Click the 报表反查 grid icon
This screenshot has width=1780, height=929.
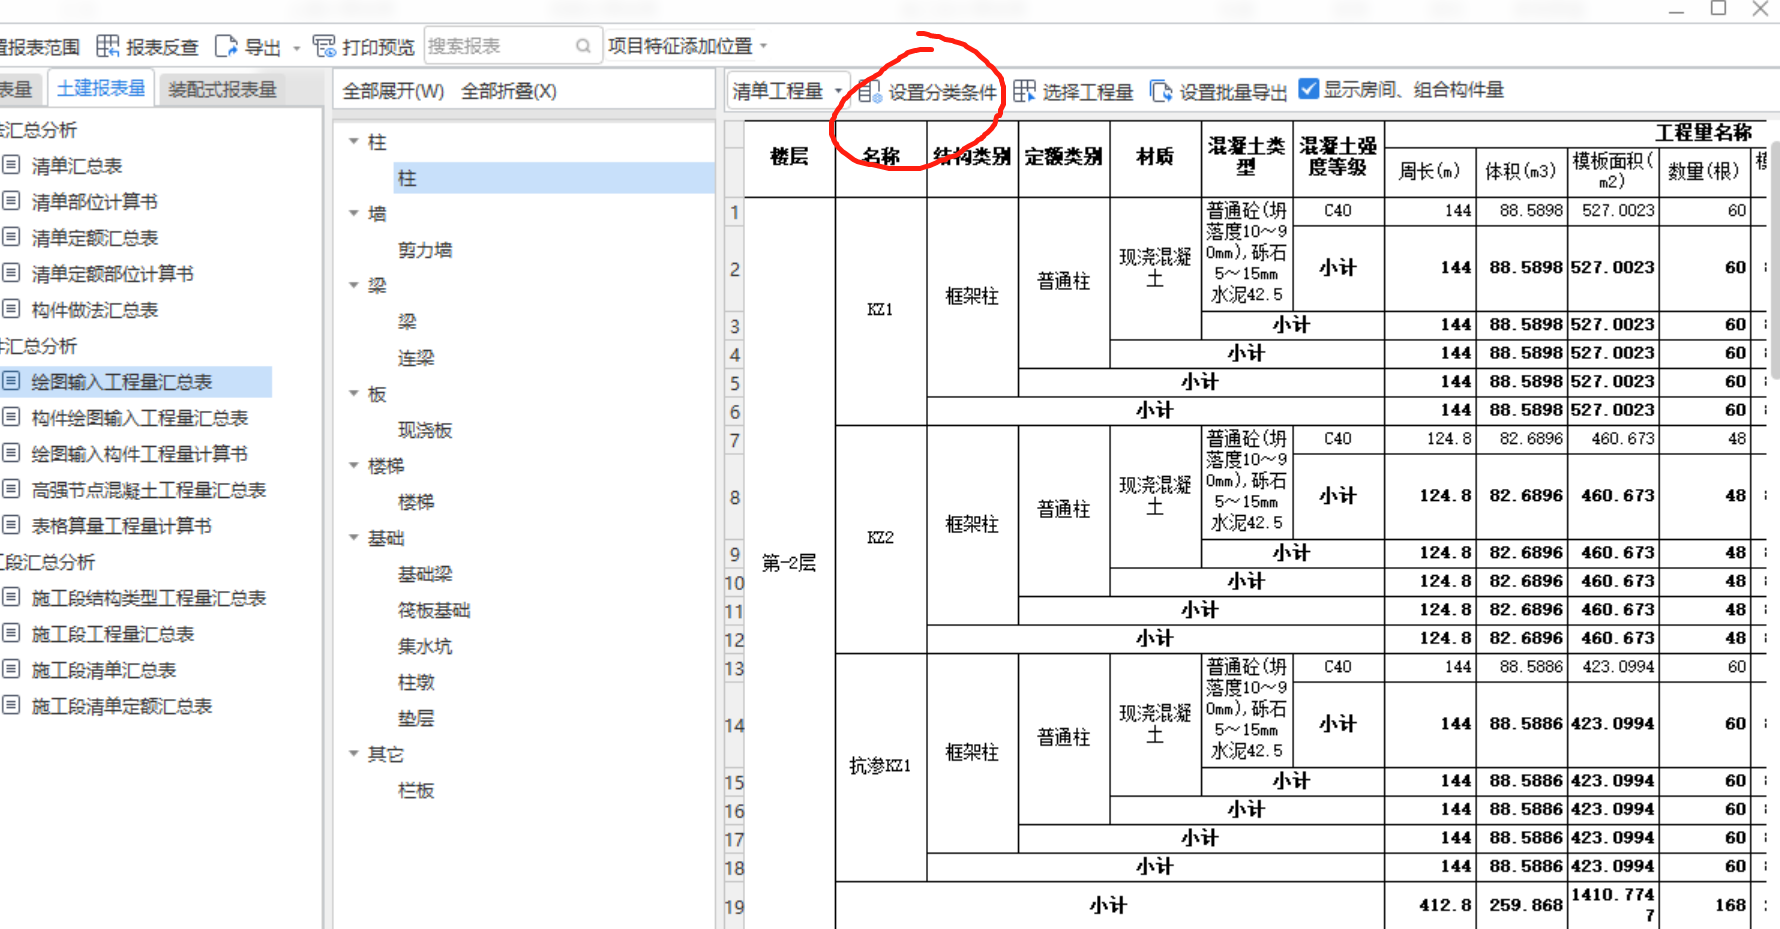click(x=108, y=46)
